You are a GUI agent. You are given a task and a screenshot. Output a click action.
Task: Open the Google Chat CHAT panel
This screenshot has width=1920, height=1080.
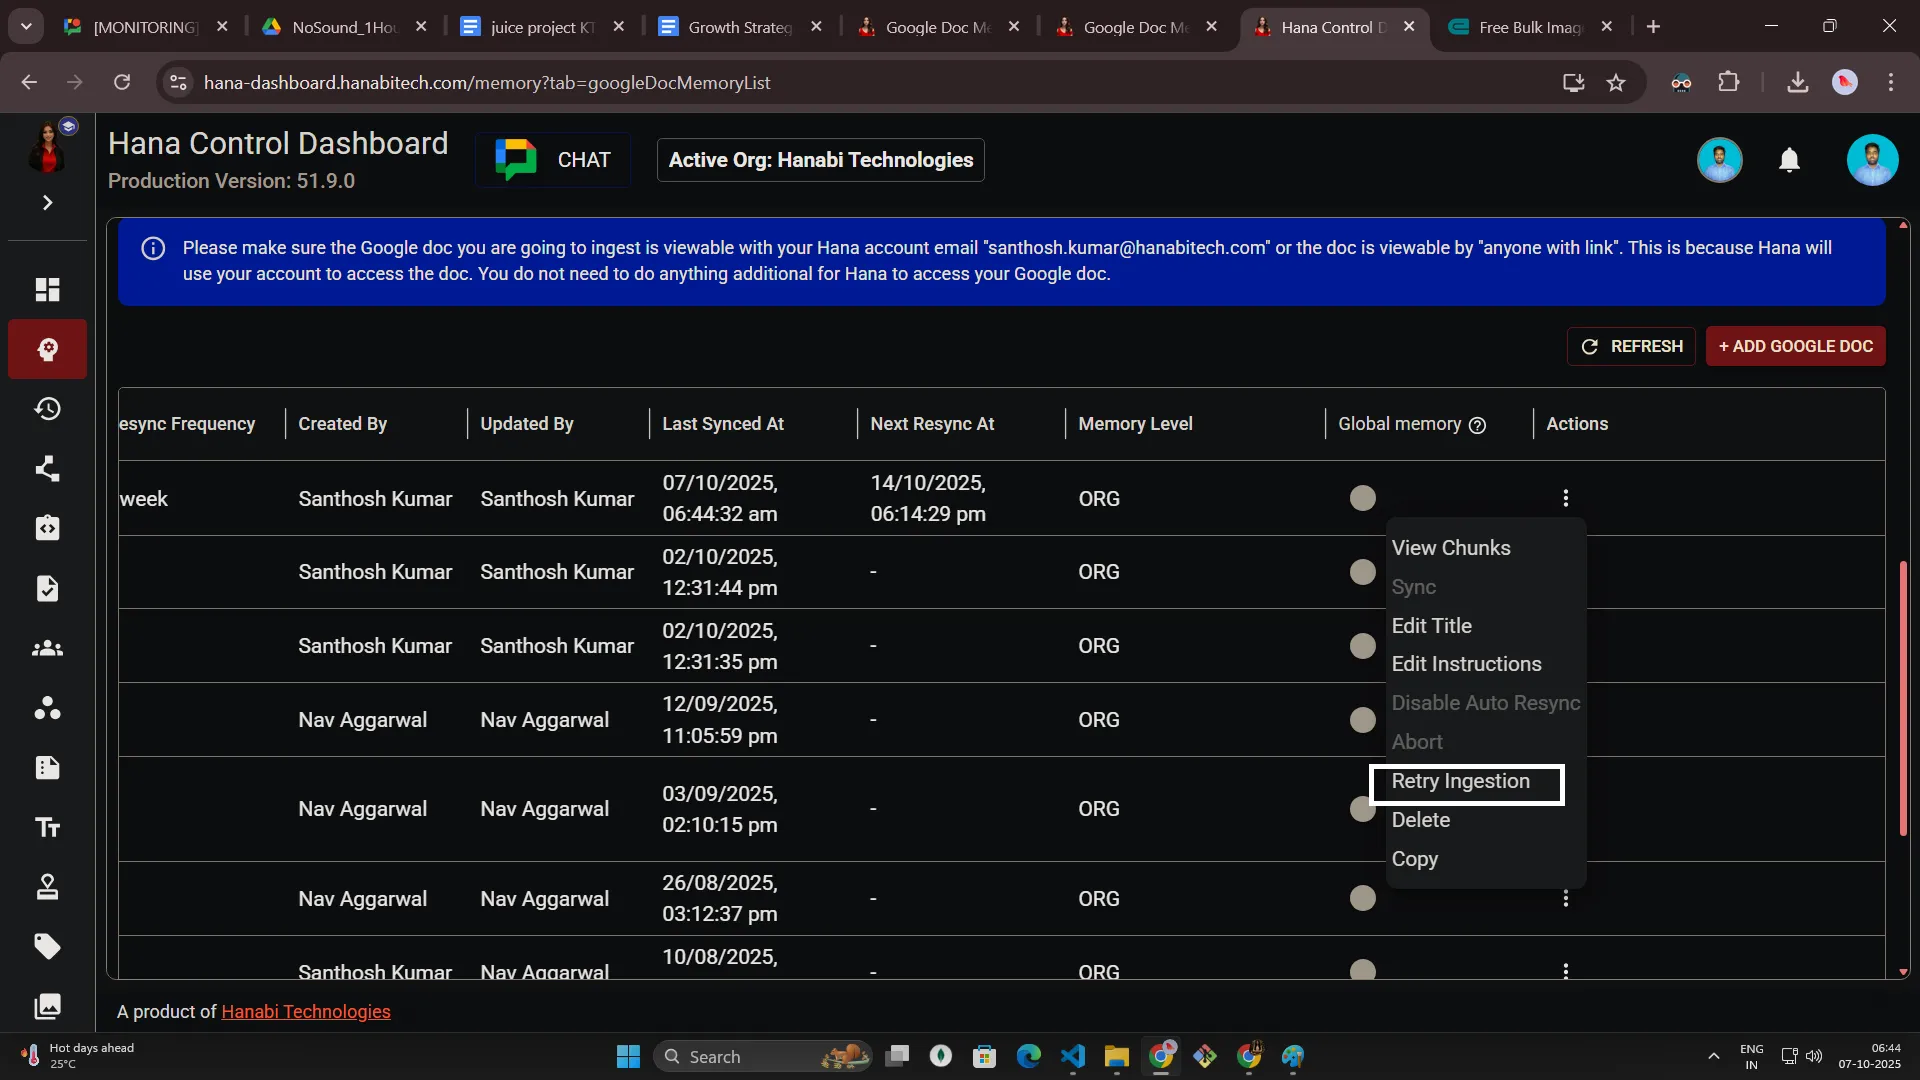pyautogui.click(x=552, y=159)
